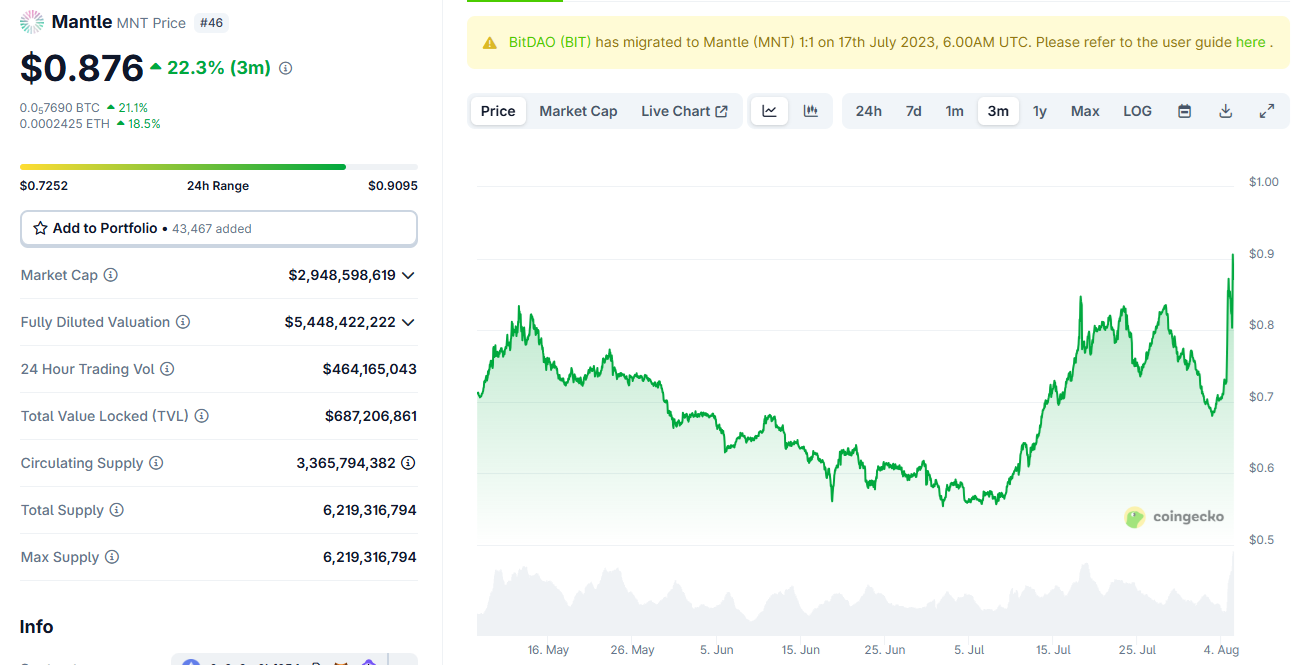The width and height of the screenshot is (1292, 665).
Task: Open the chart date range calendar icon
Action: pyautogui.click(x=1184, y=111)
